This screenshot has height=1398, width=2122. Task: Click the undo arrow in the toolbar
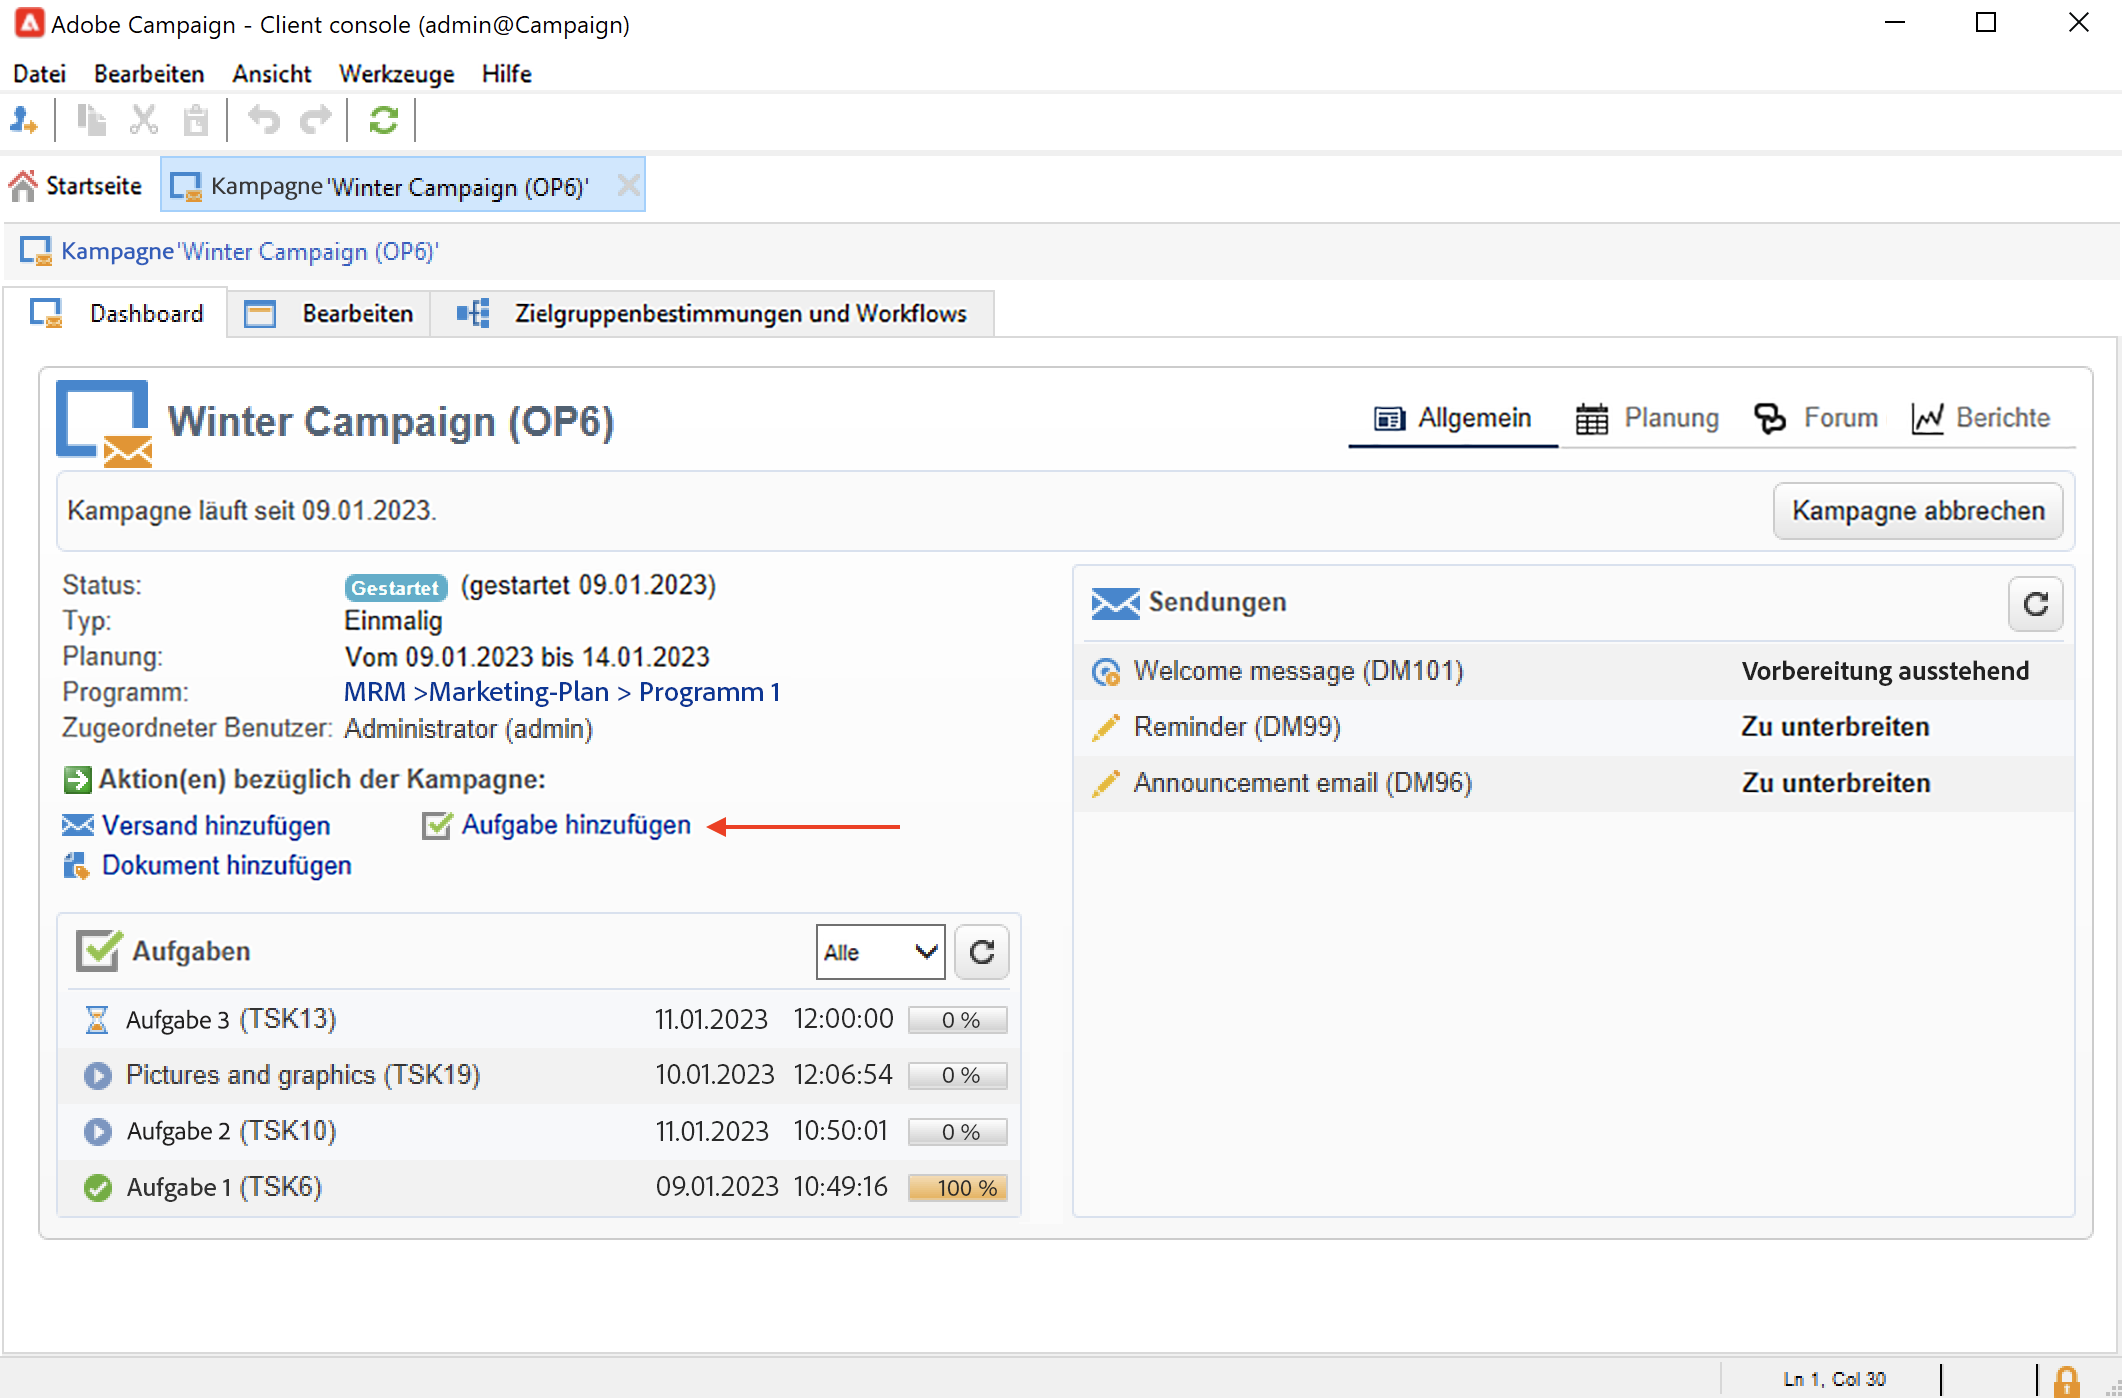point(264,121)
